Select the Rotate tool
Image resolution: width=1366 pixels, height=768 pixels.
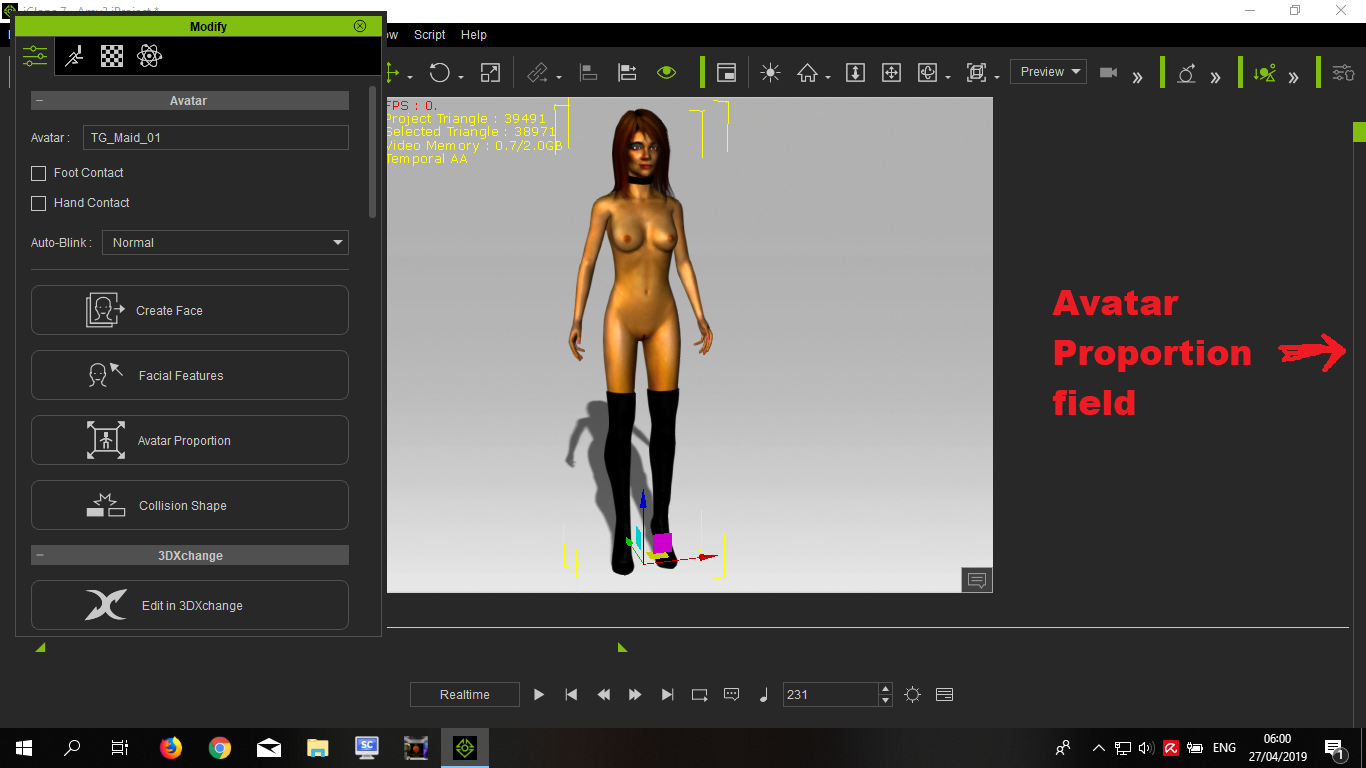[440, 72]
